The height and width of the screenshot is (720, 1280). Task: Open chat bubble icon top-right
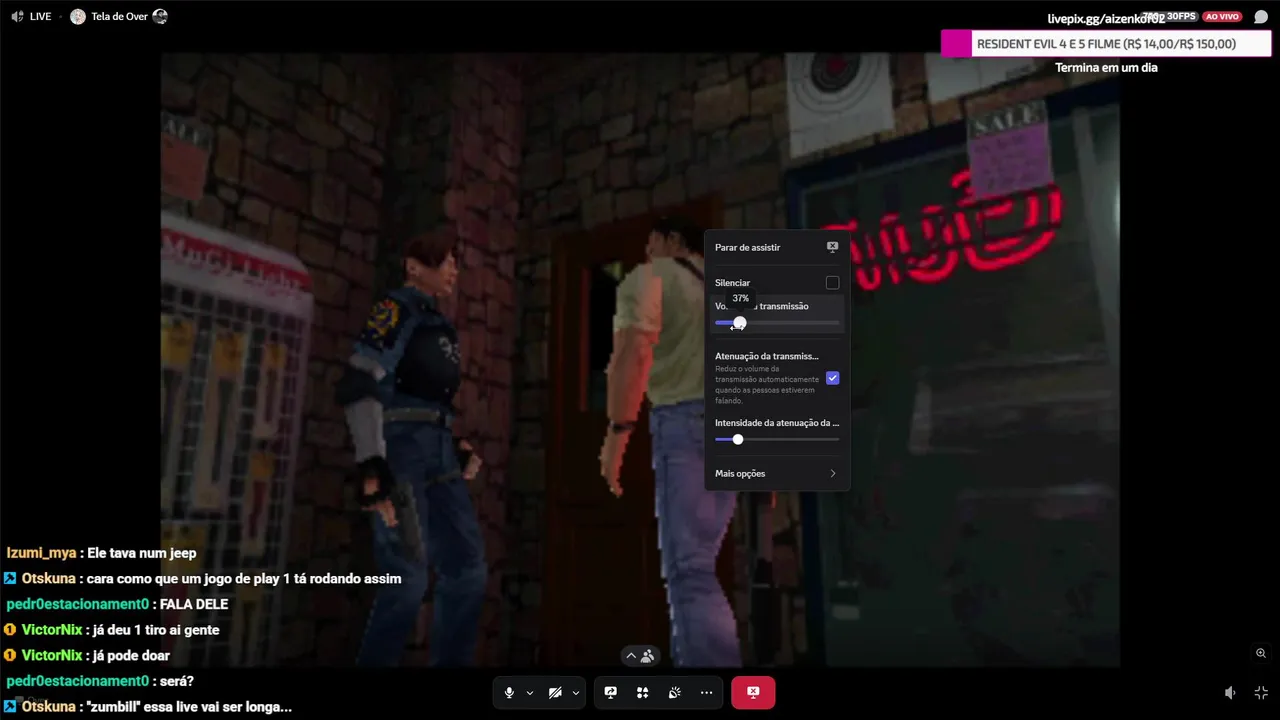1261,17
